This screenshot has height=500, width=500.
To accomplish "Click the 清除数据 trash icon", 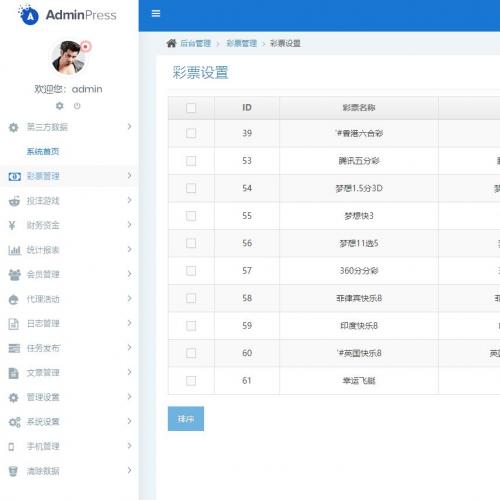I will click(13, 471).
